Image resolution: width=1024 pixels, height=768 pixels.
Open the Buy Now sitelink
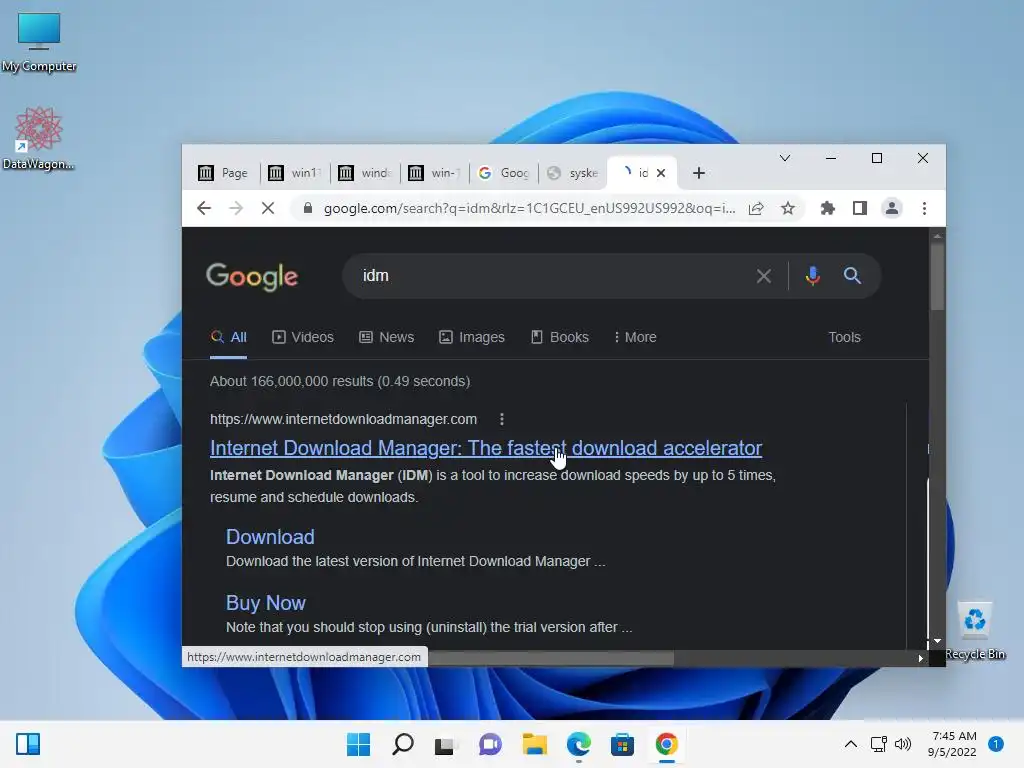(x=266, y=603)
